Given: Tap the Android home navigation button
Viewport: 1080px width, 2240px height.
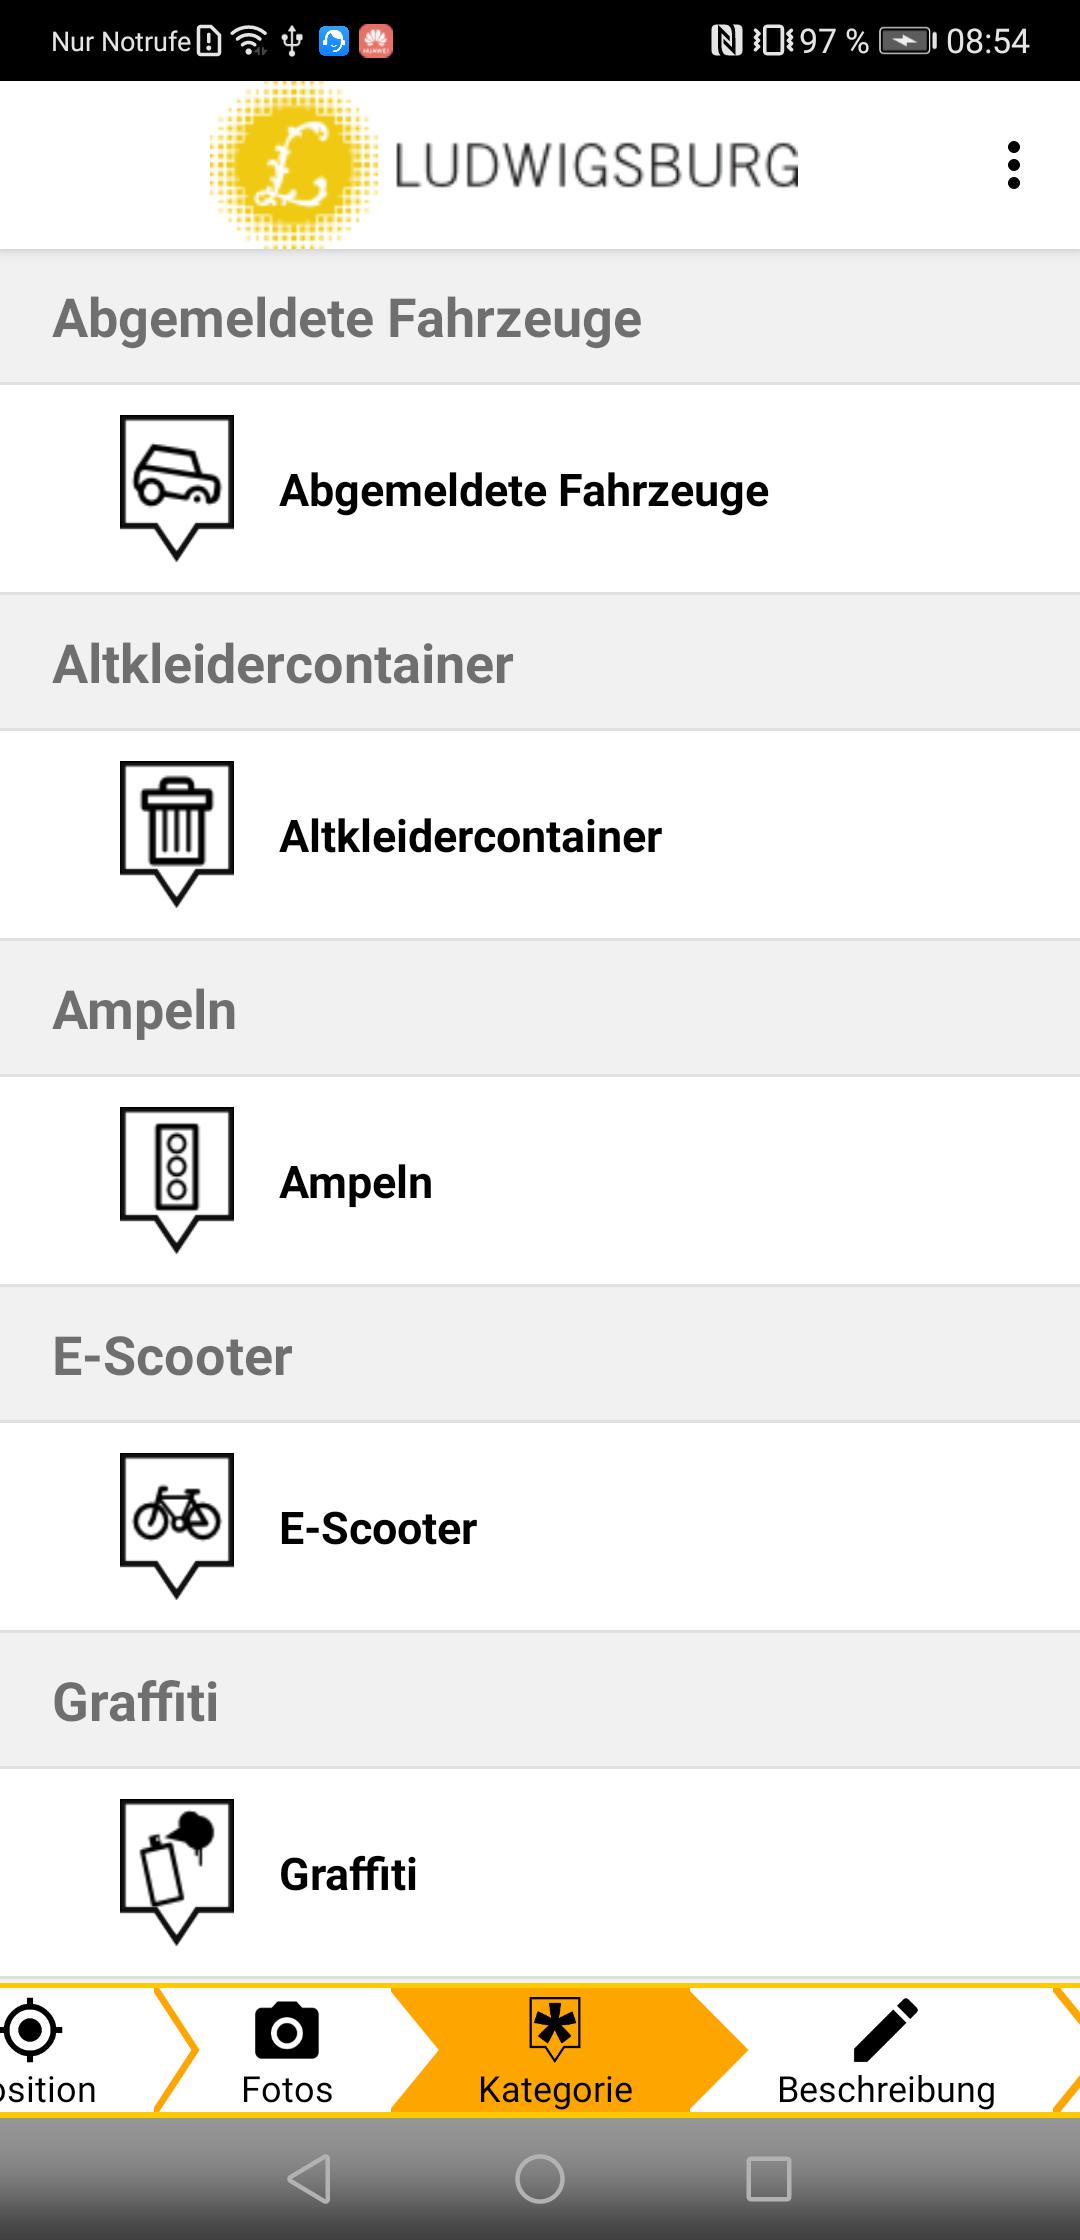Looking at the screenshot, I should coord(540,2178).
